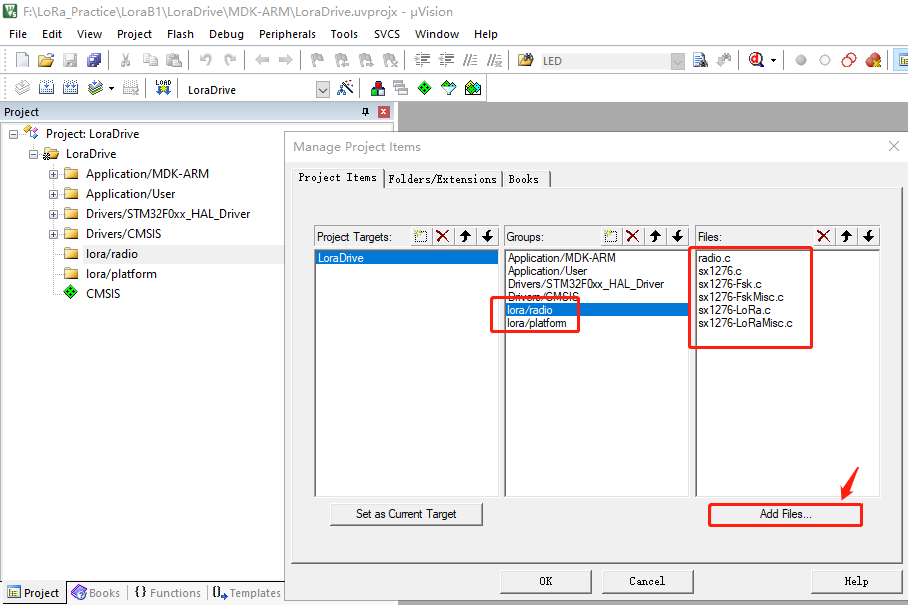Close the Project panel with the red X
This screenshot has height=607, width=908.
click(x=383, y=112)
